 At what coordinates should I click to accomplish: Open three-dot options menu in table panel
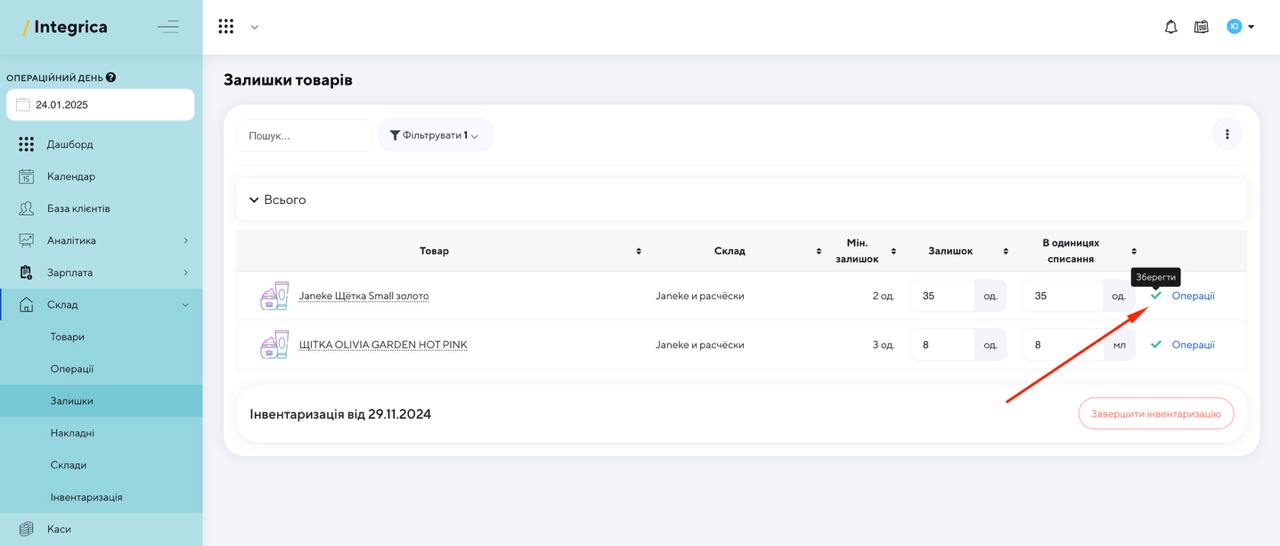[1227, 134]
